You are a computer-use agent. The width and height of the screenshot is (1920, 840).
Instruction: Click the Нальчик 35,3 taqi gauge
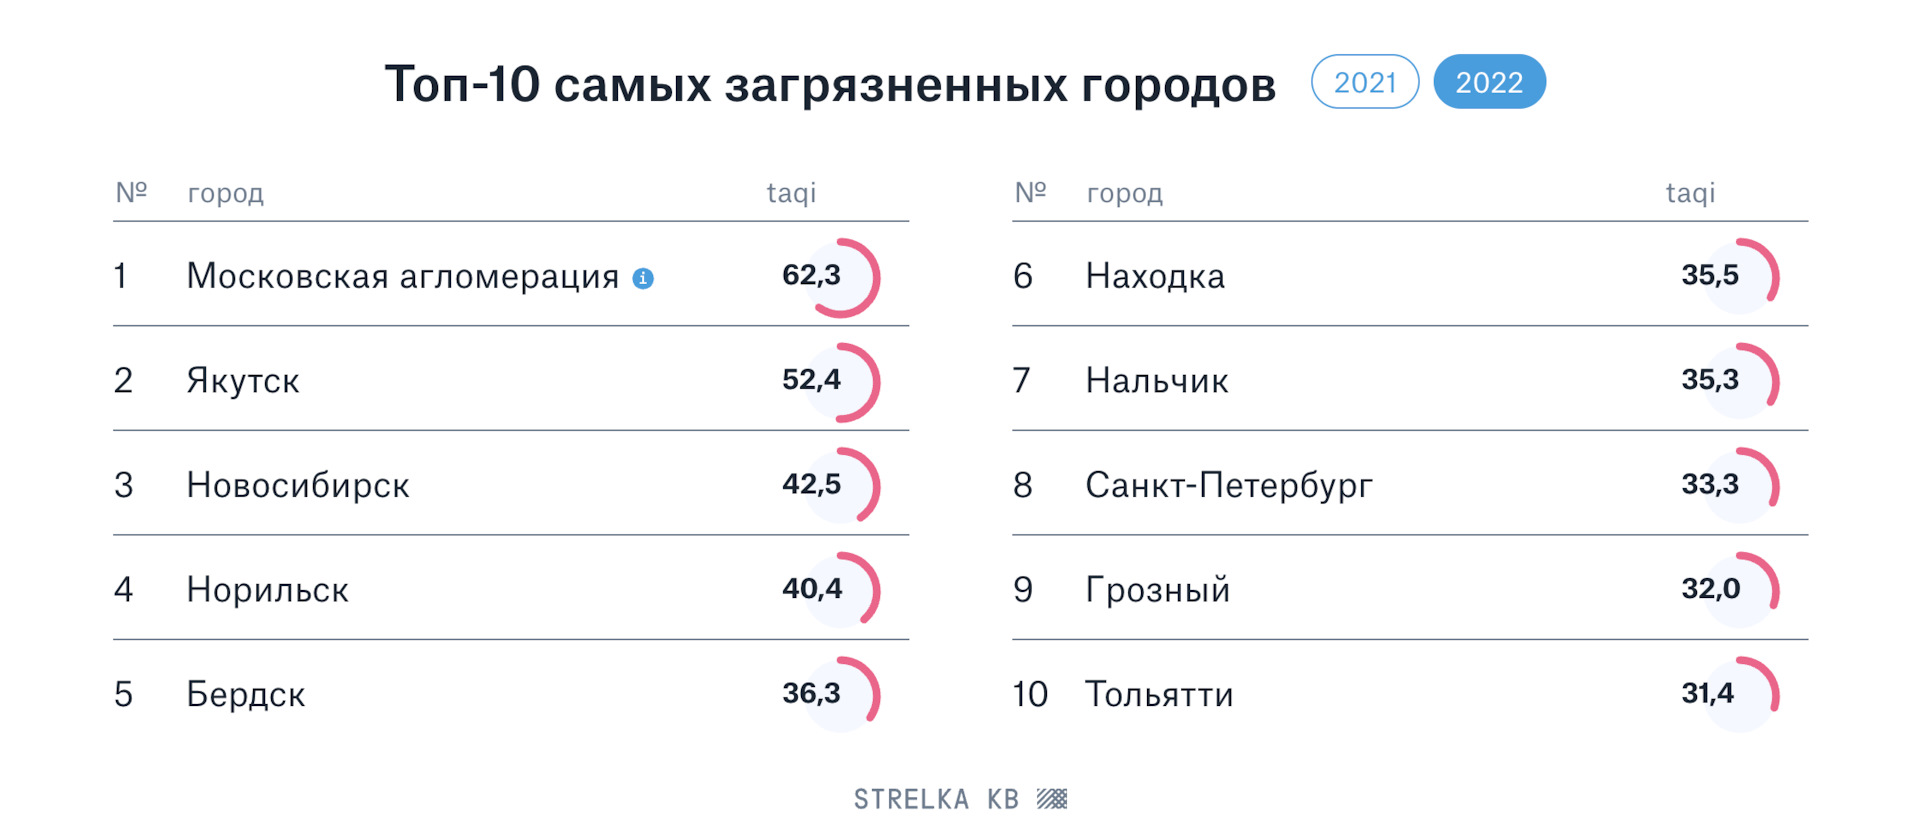pos(1739,382)
